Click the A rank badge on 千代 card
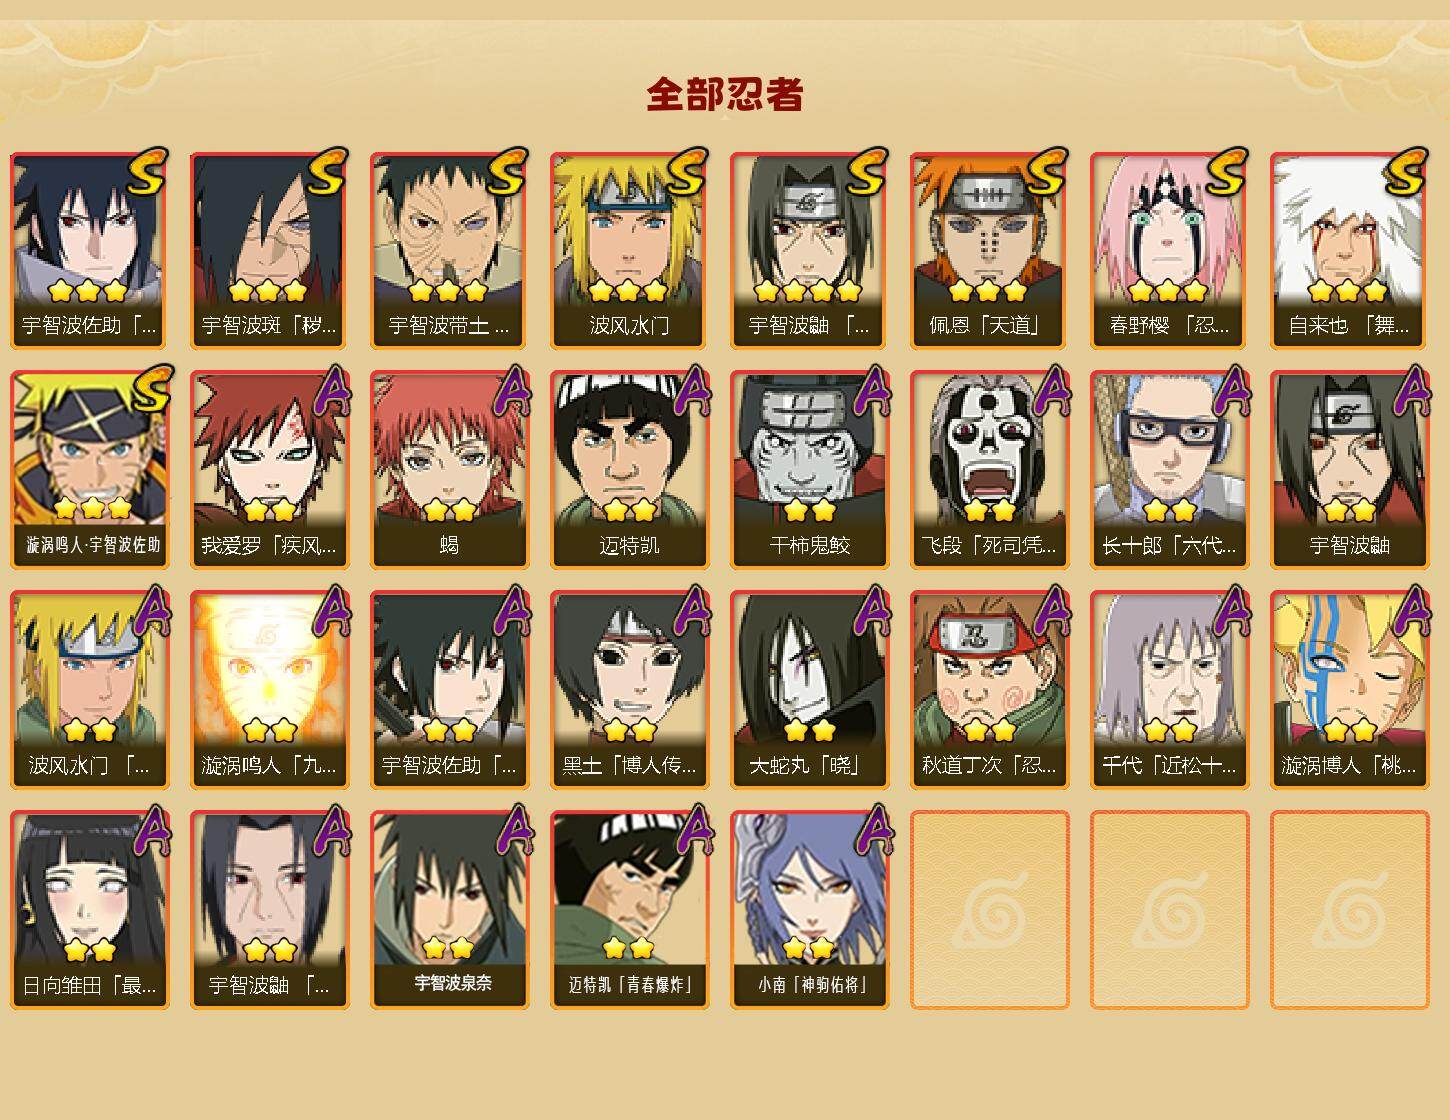The height and width of the screenshot is (1120, 1450). coord(1232,611)
